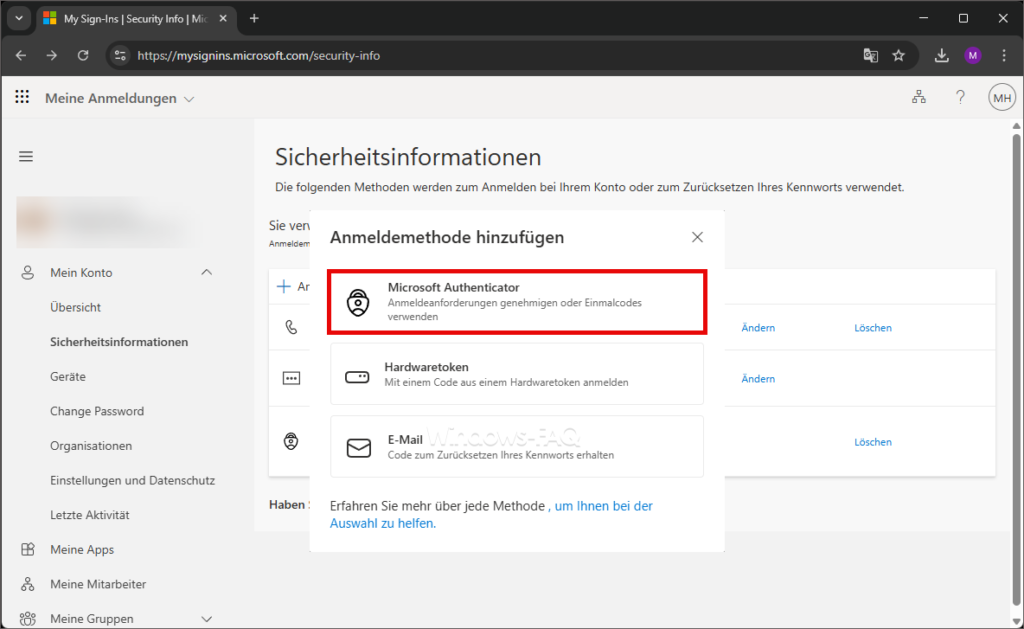Open the help link about choosing a method
Viewport: 1024px width, 629px height.
click(491, 515)
